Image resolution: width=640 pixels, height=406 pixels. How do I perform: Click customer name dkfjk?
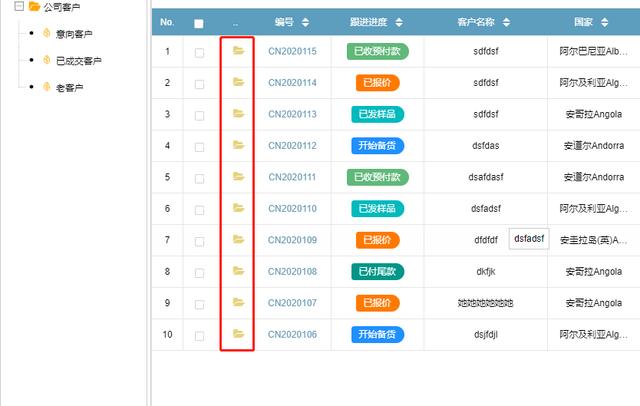tap(486, 271)
